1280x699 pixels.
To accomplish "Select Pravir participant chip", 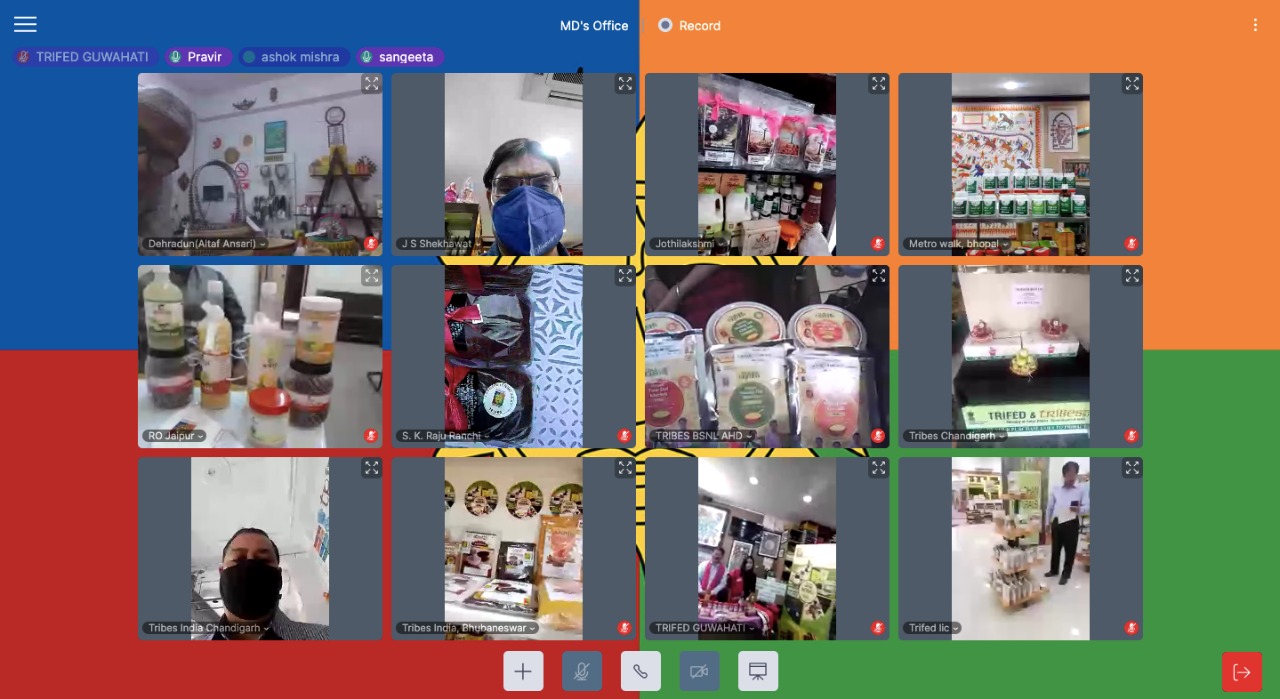I will [198, 57].
